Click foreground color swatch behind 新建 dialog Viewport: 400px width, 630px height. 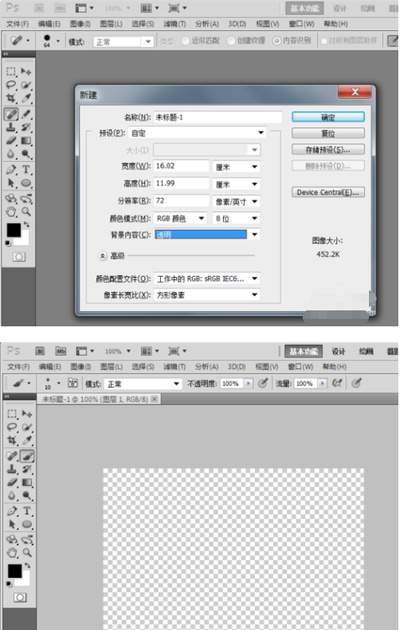pos(14,230)
